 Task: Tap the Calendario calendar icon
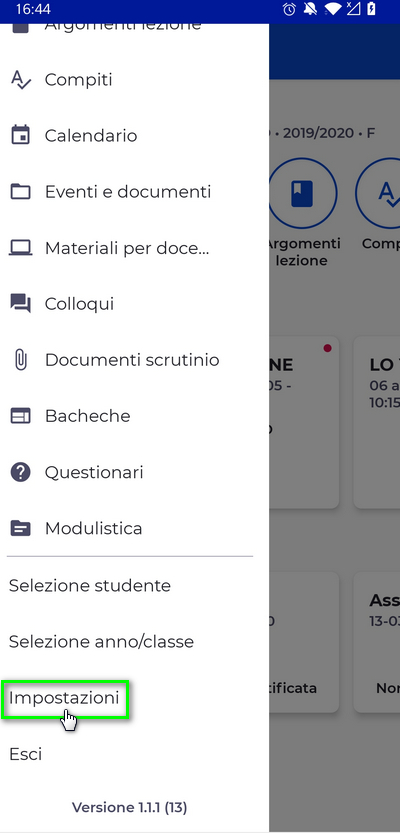pos(21,135)
